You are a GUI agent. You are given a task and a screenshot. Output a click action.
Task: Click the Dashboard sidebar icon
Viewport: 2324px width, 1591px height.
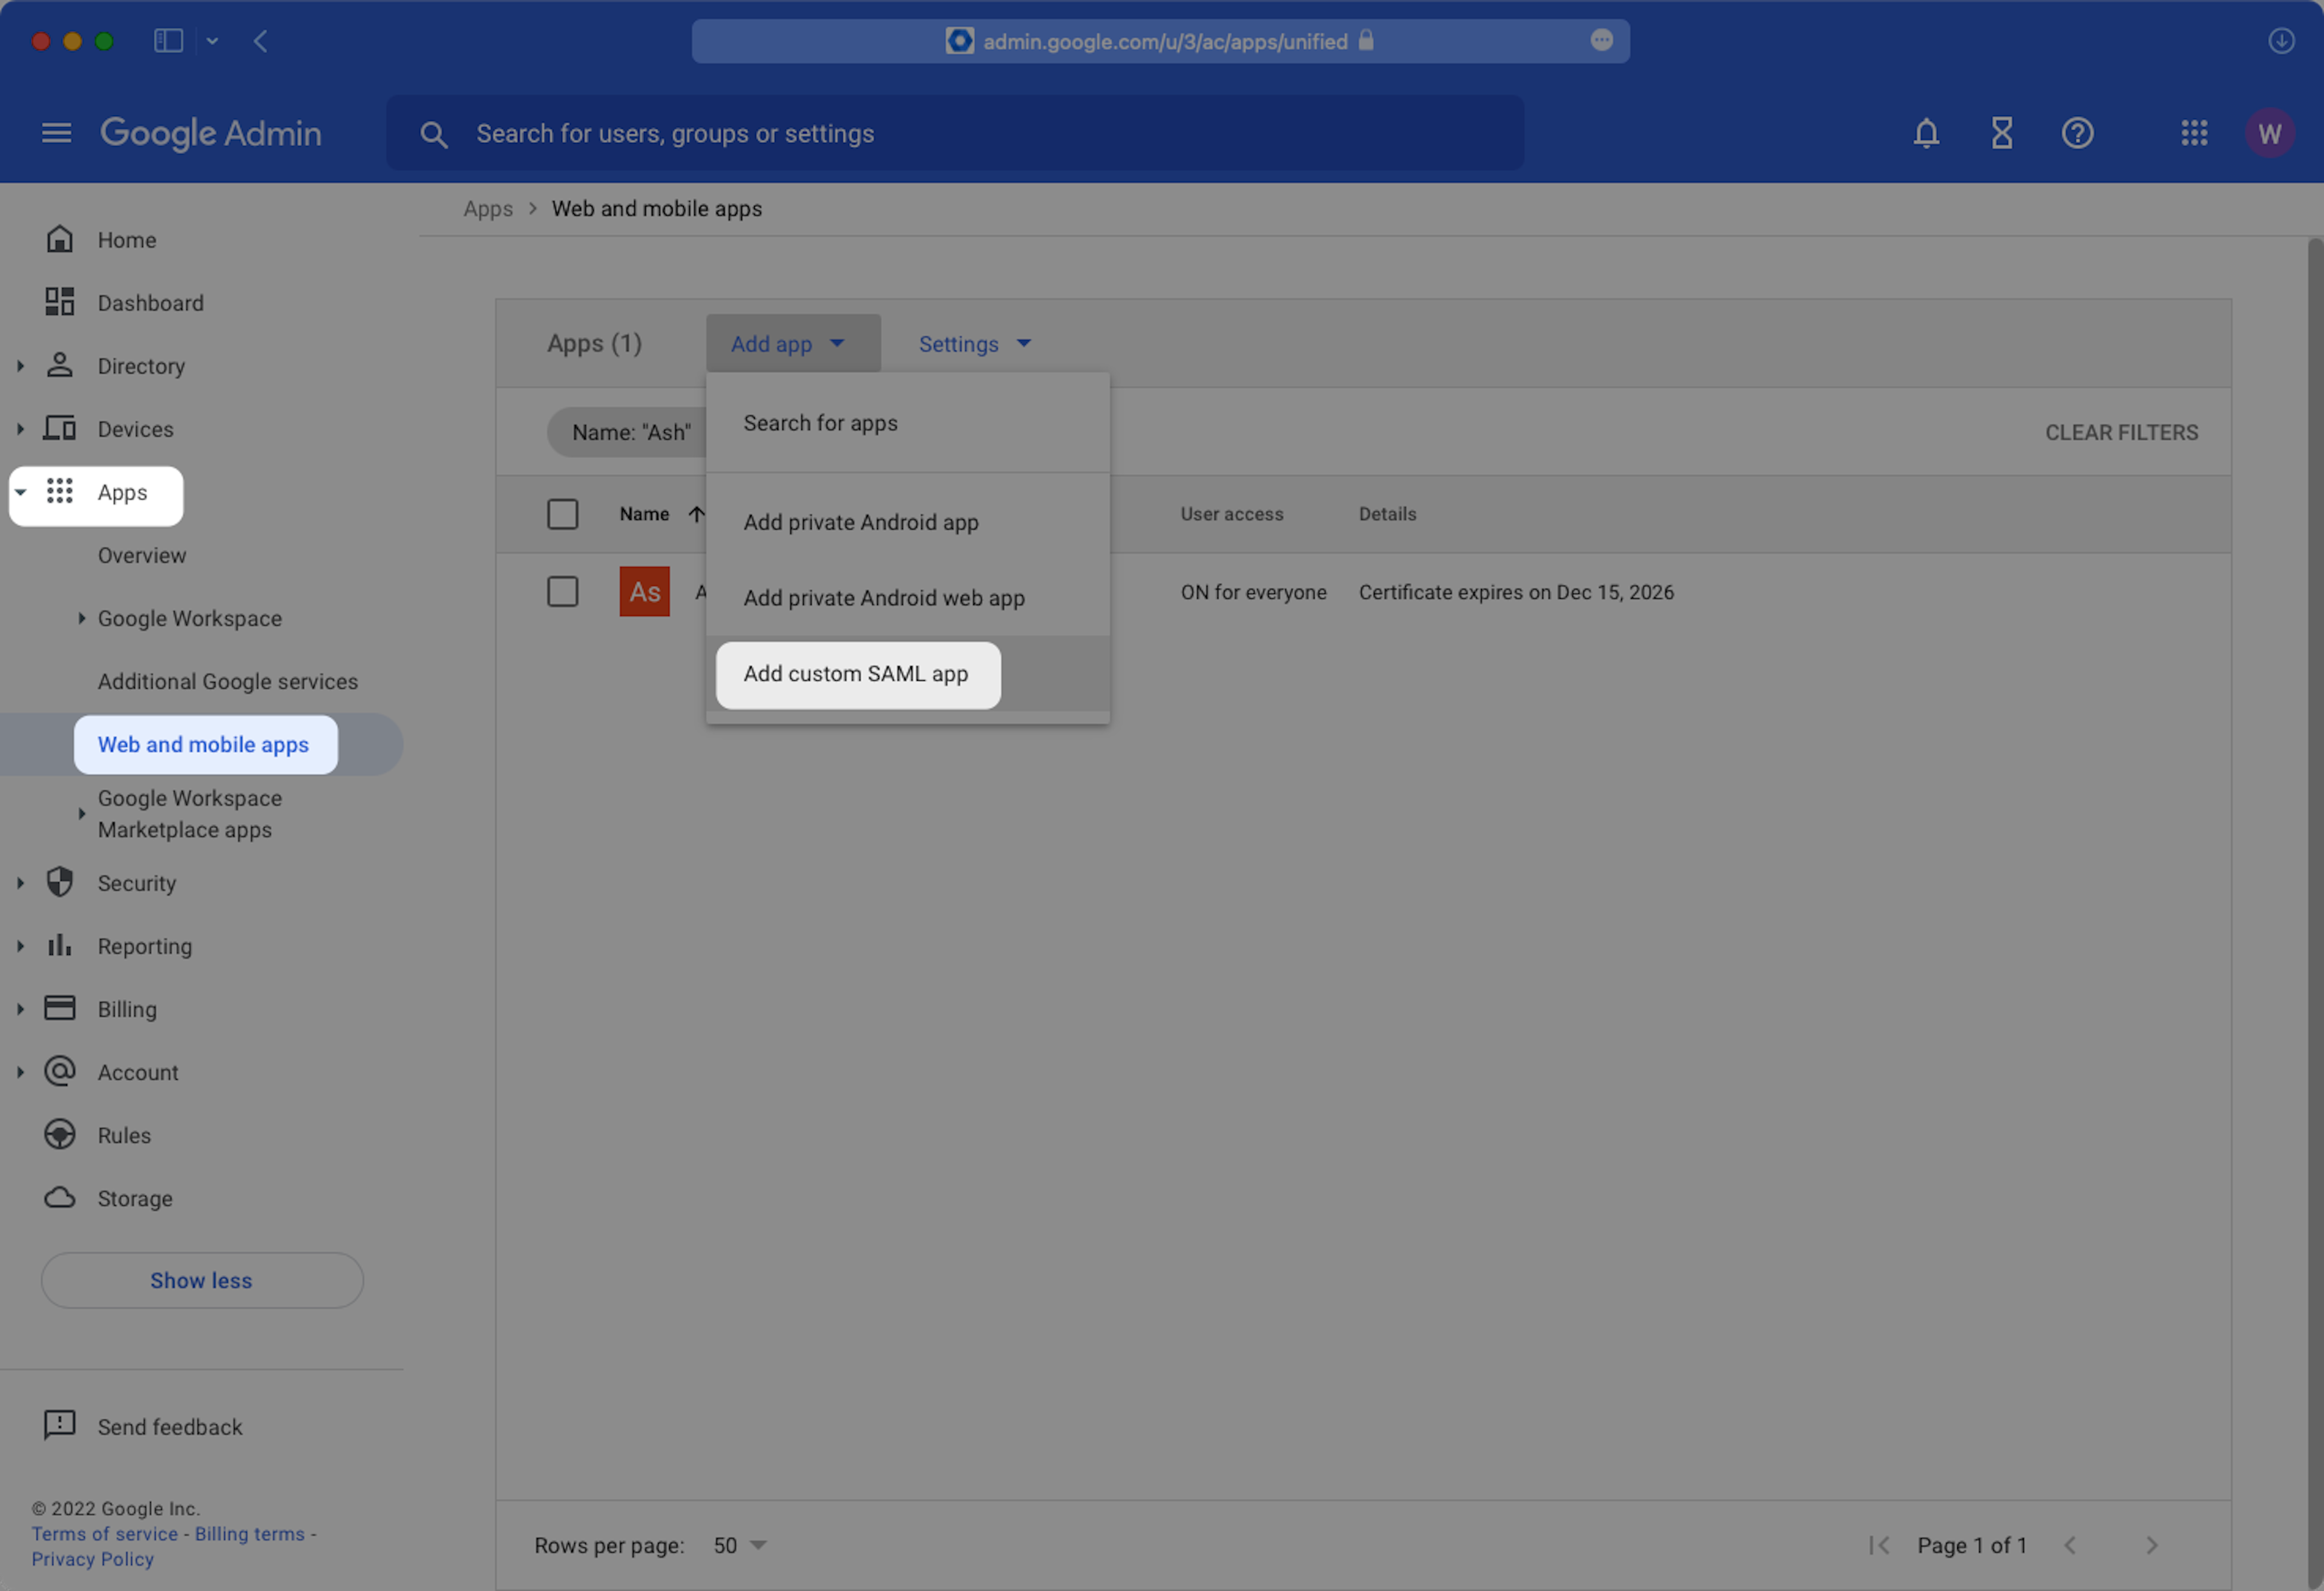pos(60,302)
